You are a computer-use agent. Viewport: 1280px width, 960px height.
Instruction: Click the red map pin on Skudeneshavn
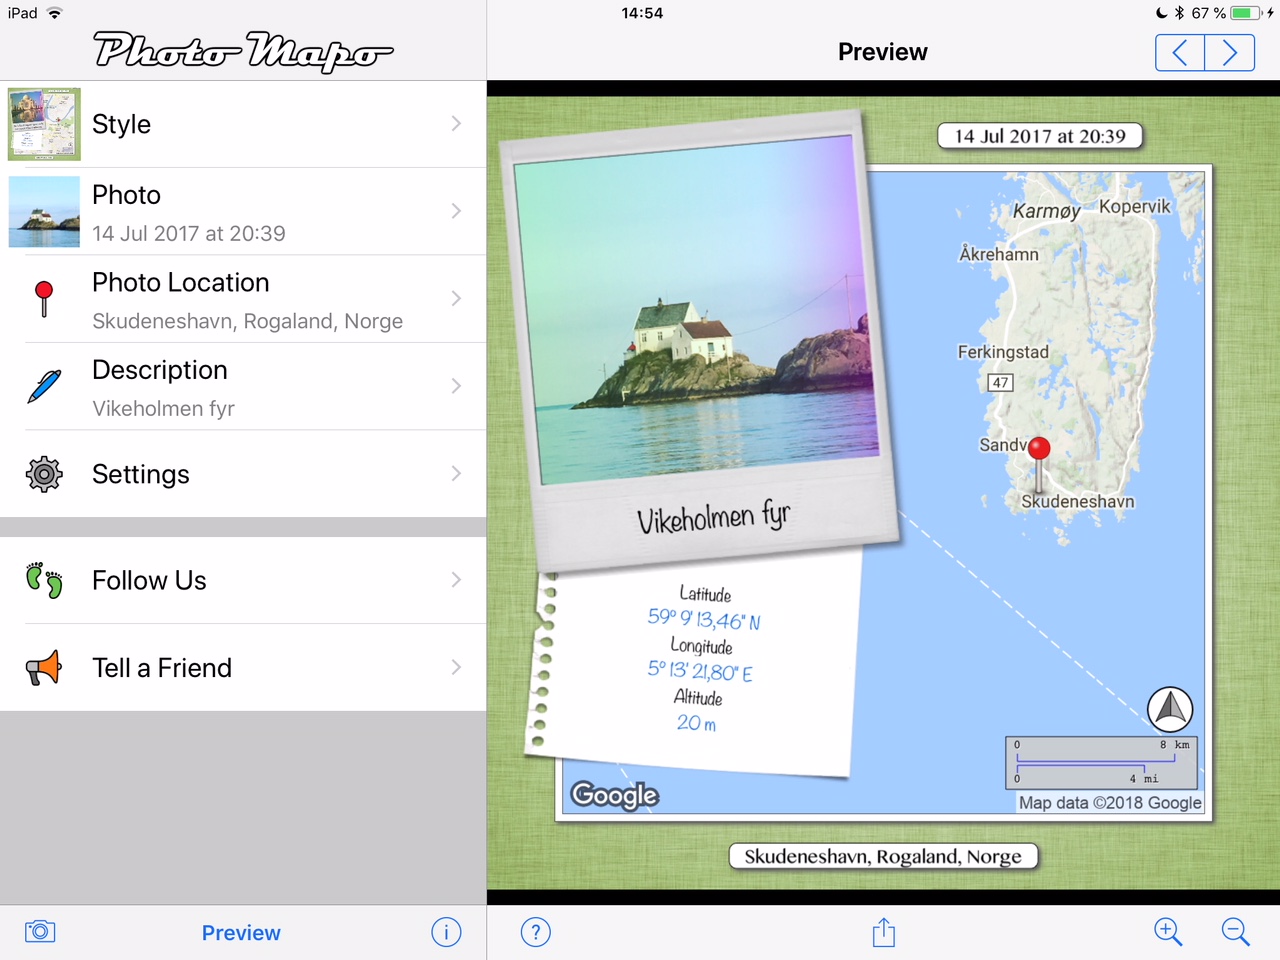[x=1040, y=462]
